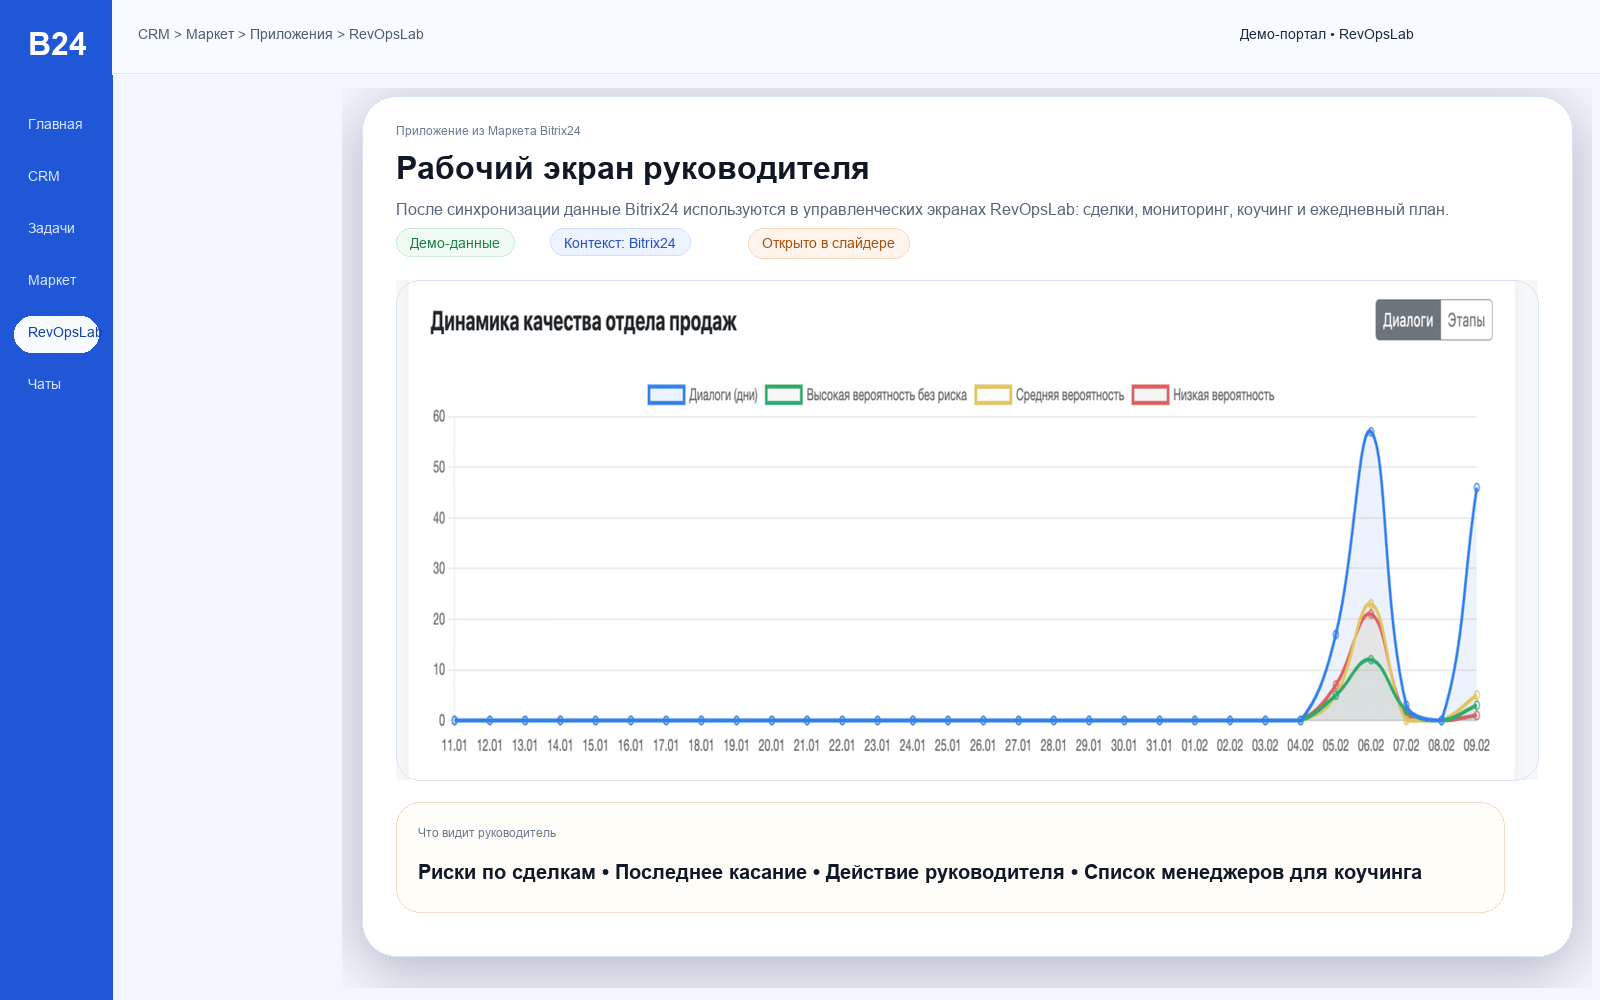Click the green line peak at 06.02
Viewport: 1600px width, 1000px height.
(1371, 659)
